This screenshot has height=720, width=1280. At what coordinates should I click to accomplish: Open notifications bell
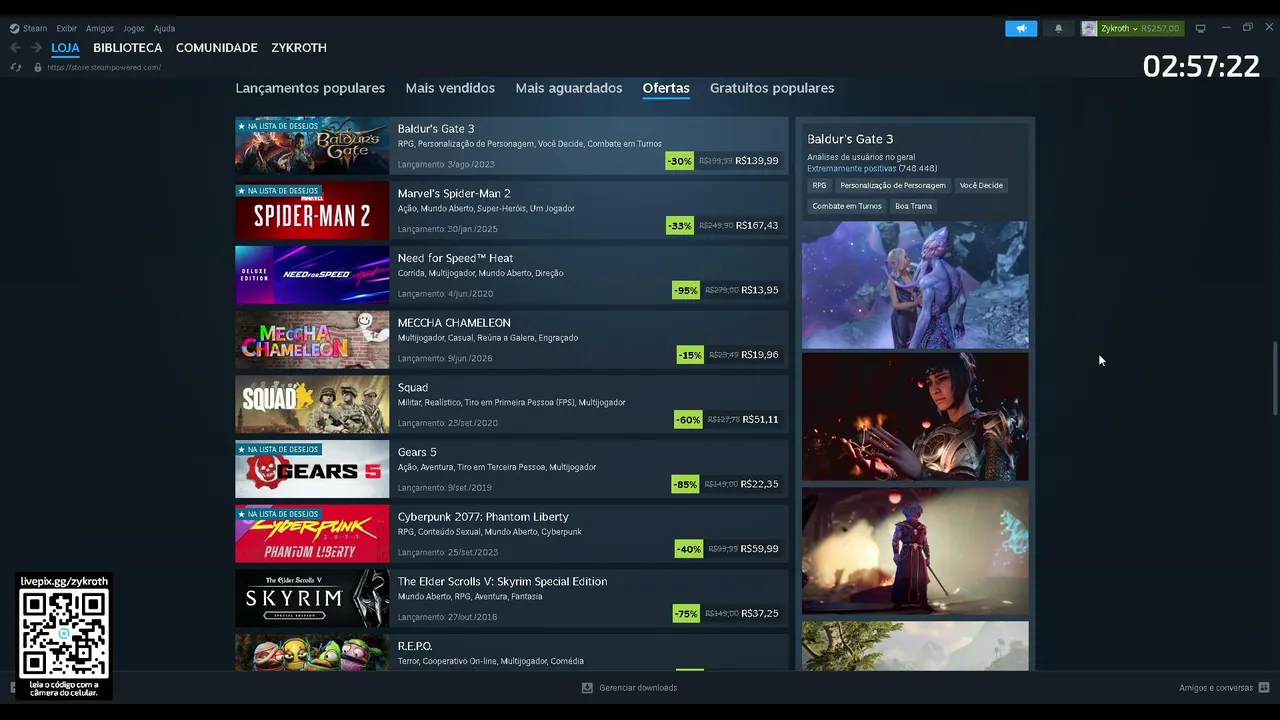click(1058, 28)
